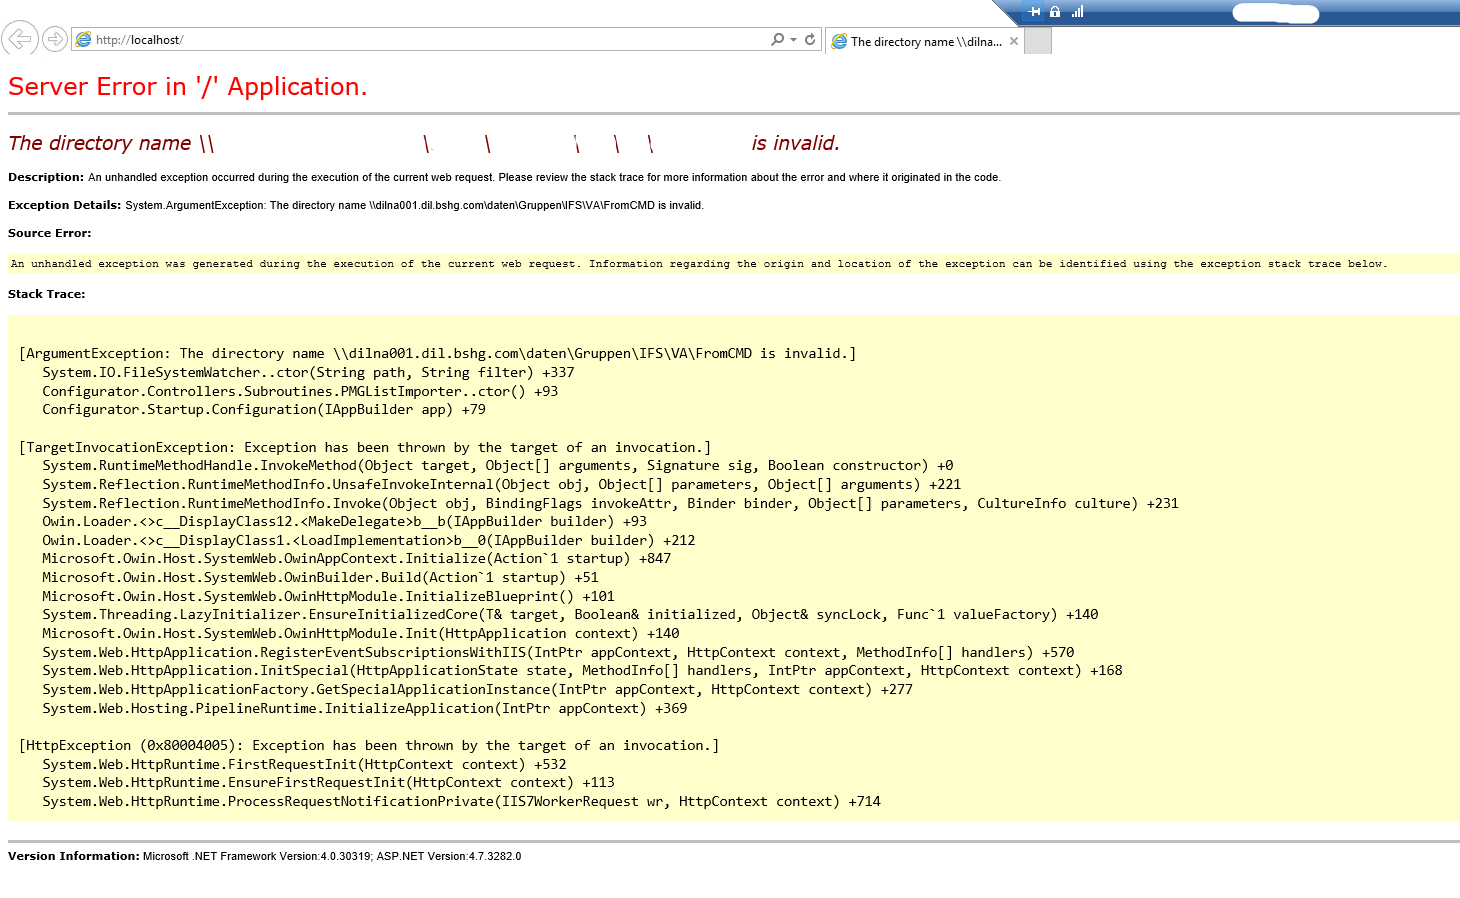Click the 'Exception Details:' label
The height and width of the screenshot is (898, 1460).
pos(64,205)
